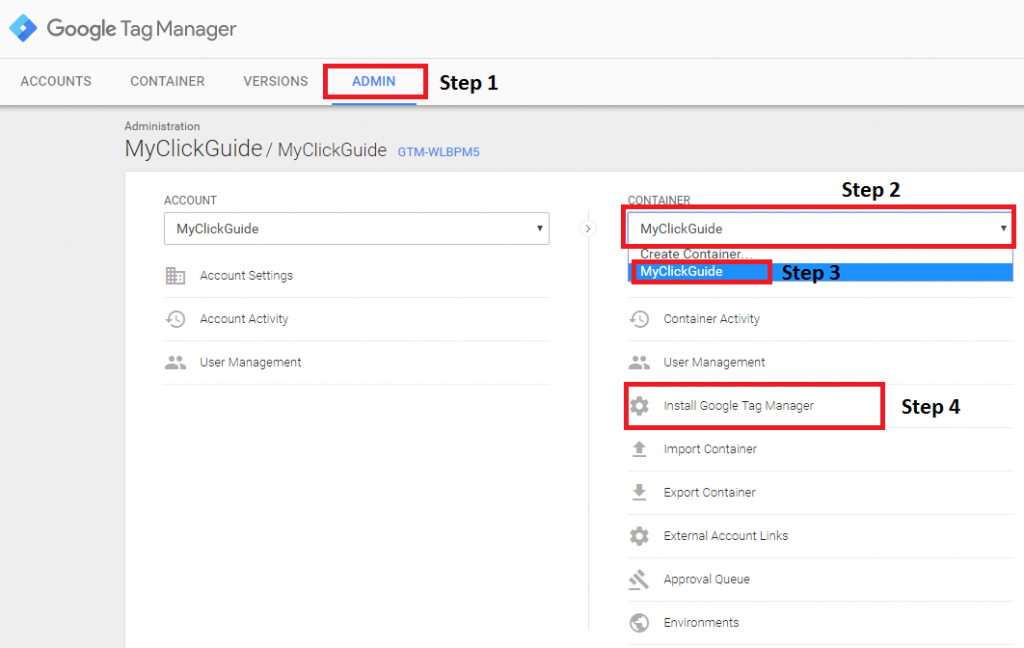Screen dimensions: 1024x648
Task: Click the container User Management people icon
Action: tap(639, 363)
